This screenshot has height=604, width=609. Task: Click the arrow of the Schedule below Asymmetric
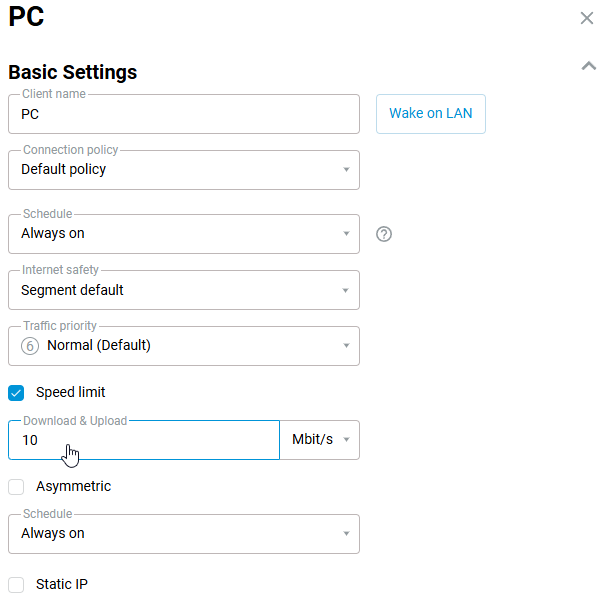pos(346,534)
